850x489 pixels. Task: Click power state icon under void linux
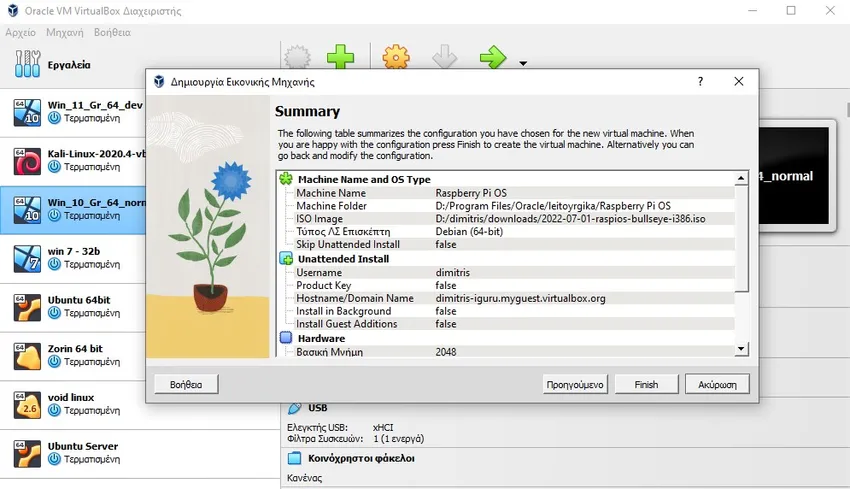[54, 410]
